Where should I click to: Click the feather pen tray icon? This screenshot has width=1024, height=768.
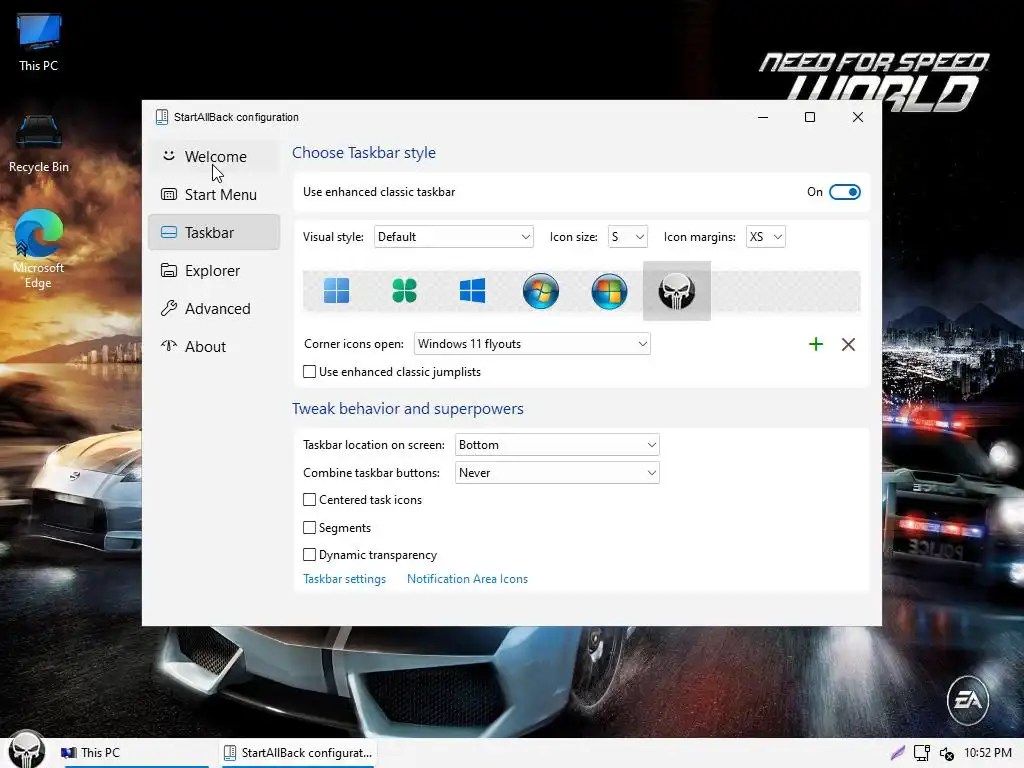coord(898,753)
